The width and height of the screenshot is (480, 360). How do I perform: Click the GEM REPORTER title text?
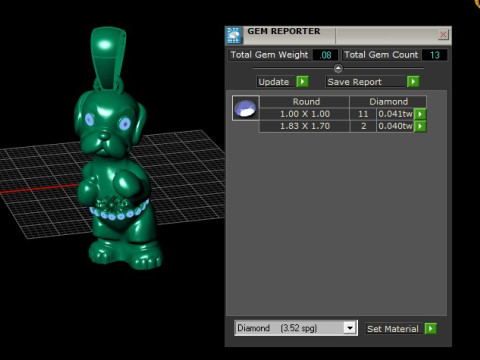pos(284,31)
